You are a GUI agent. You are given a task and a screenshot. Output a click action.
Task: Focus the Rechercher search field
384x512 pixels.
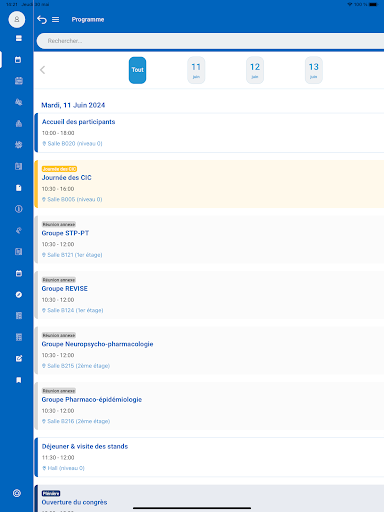pos(210,41)
